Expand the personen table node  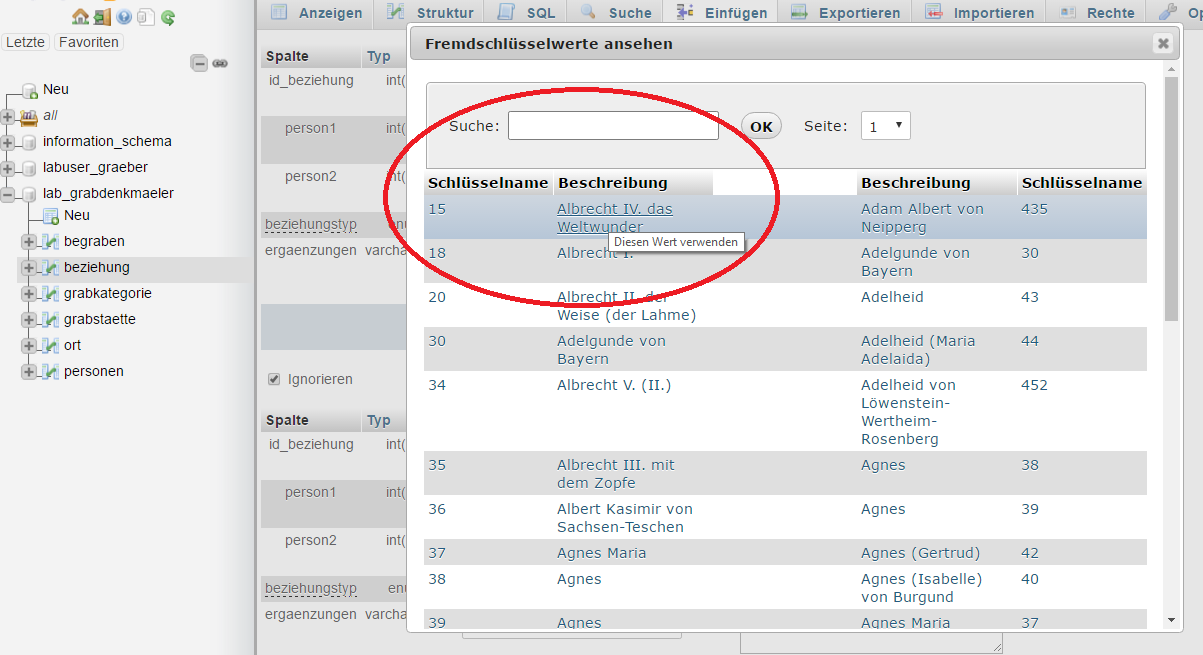pos(29,371)
